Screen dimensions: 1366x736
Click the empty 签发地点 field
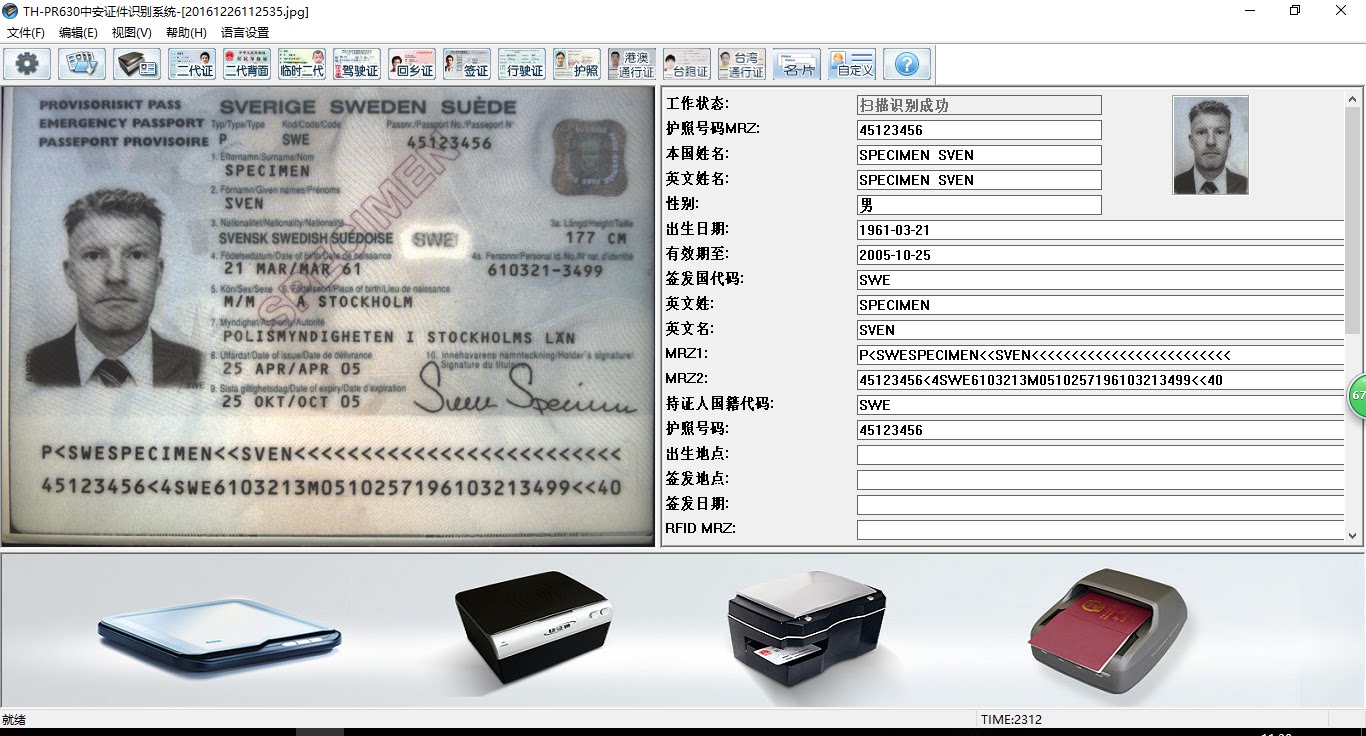point(1100,480)
